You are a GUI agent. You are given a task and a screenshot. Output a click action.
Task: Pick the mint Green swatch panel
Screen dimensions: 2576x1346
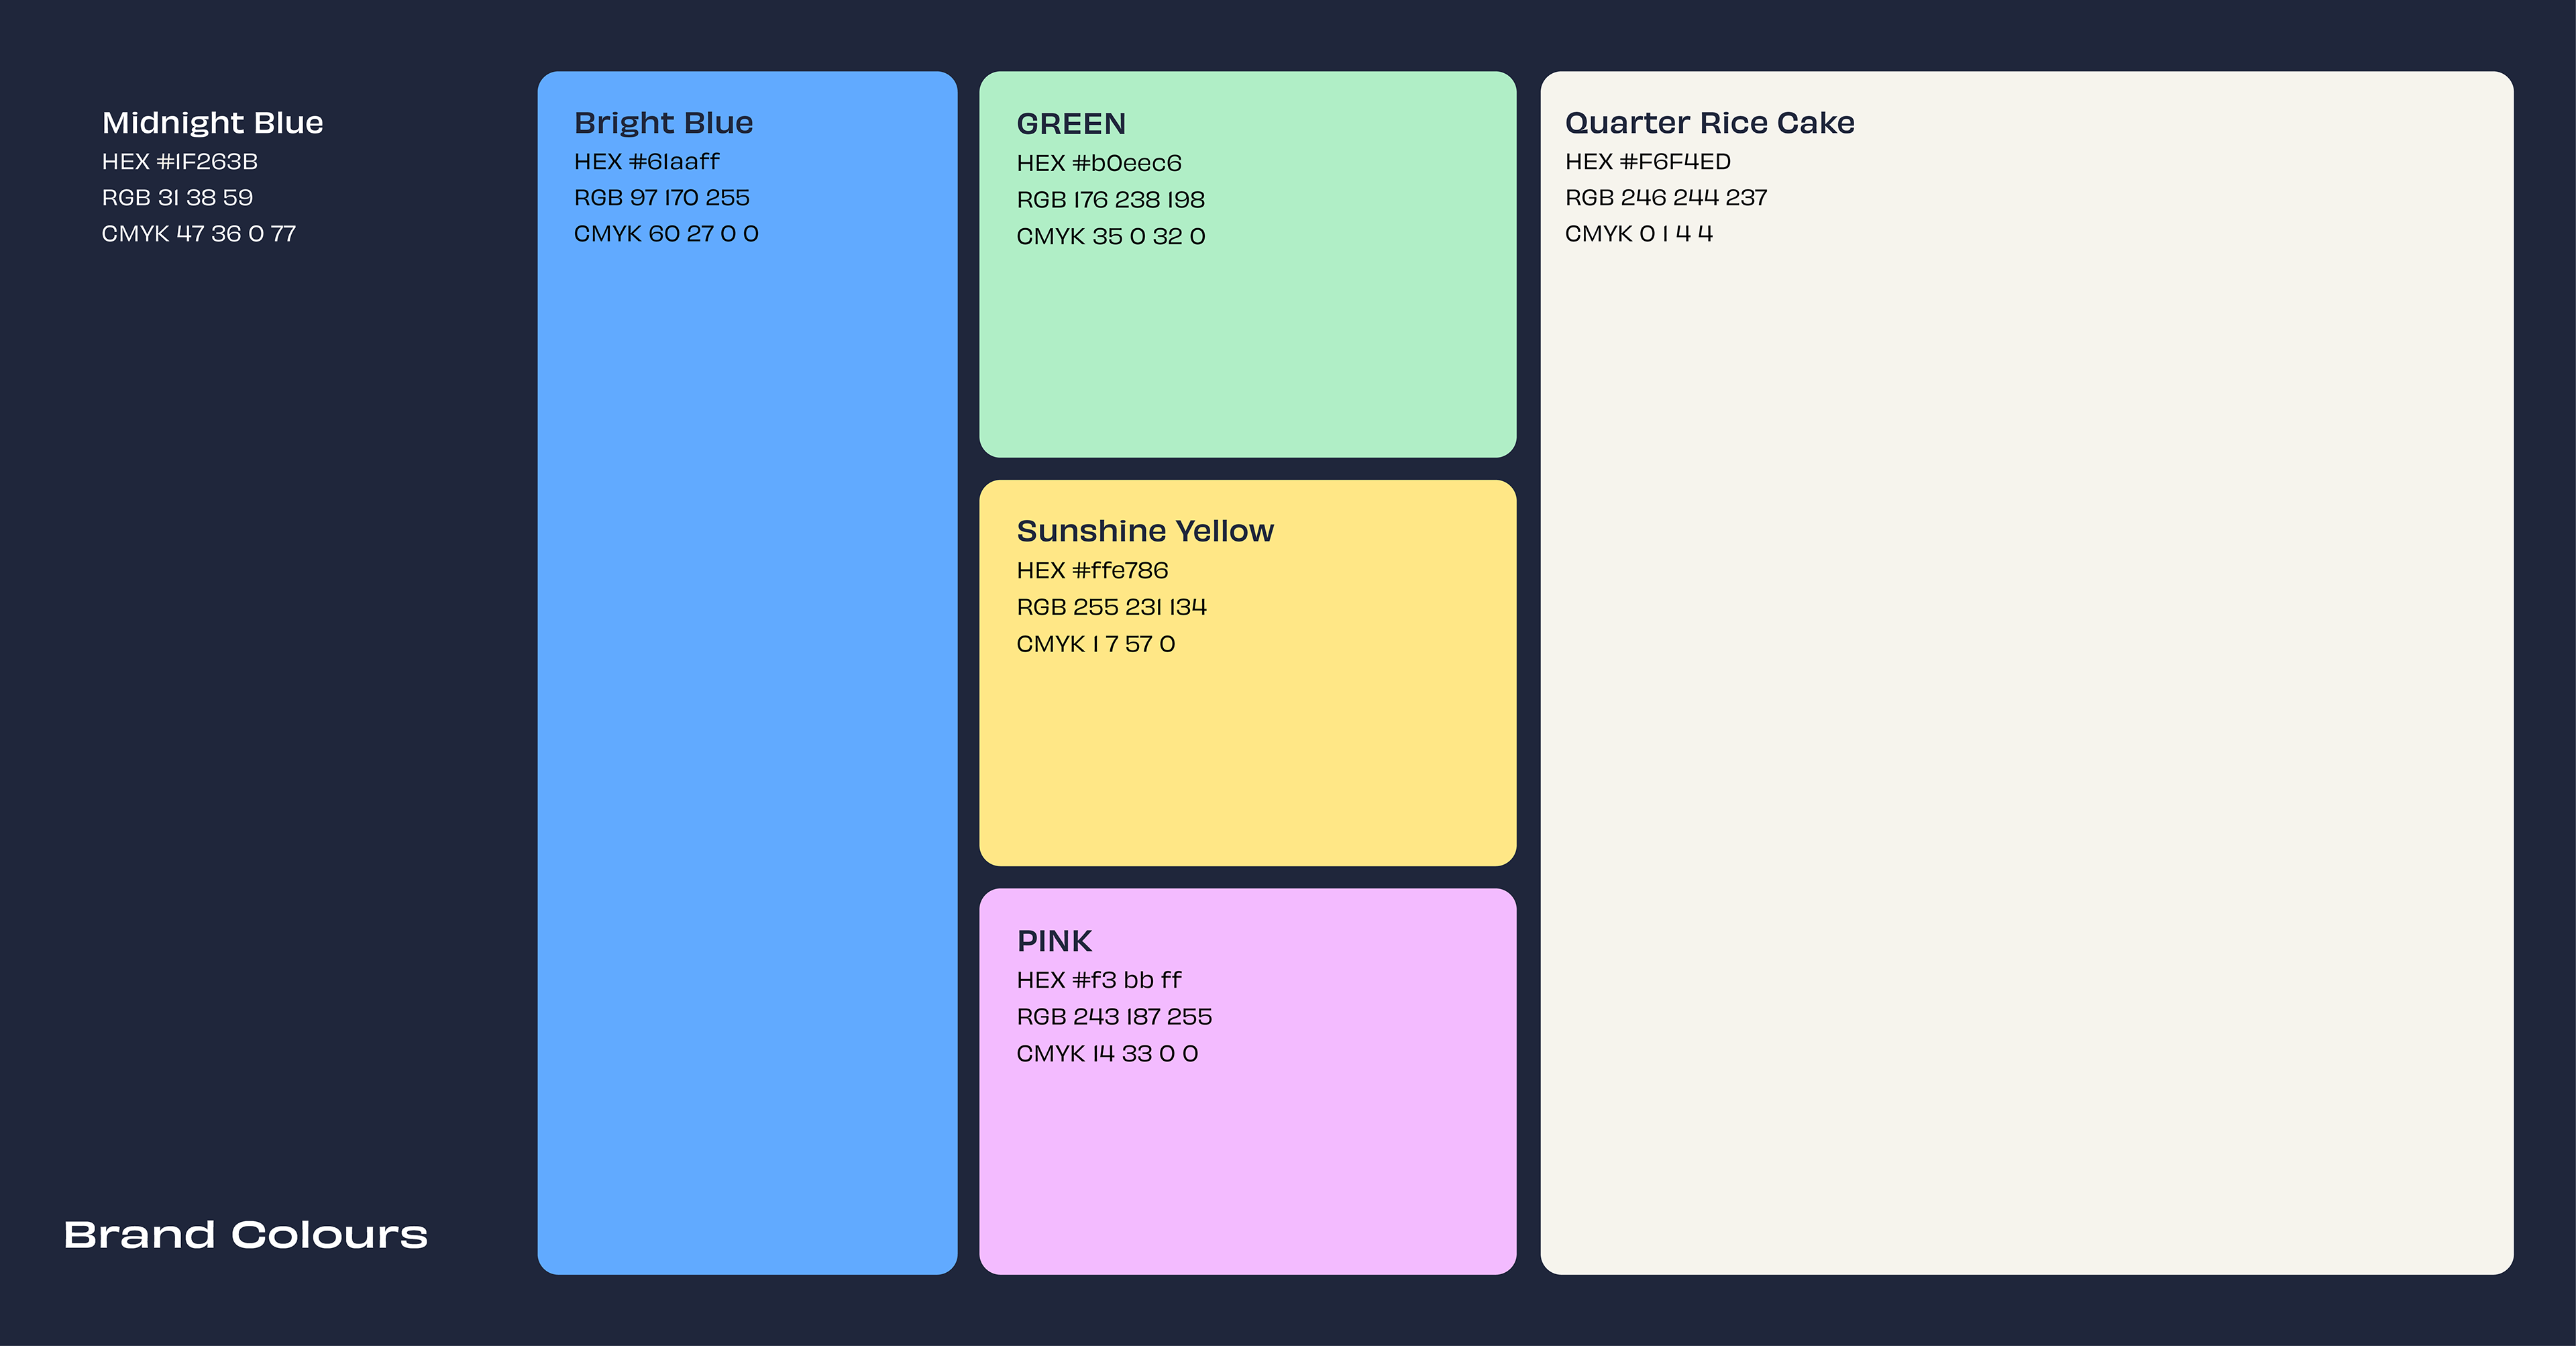[1247, 264]
